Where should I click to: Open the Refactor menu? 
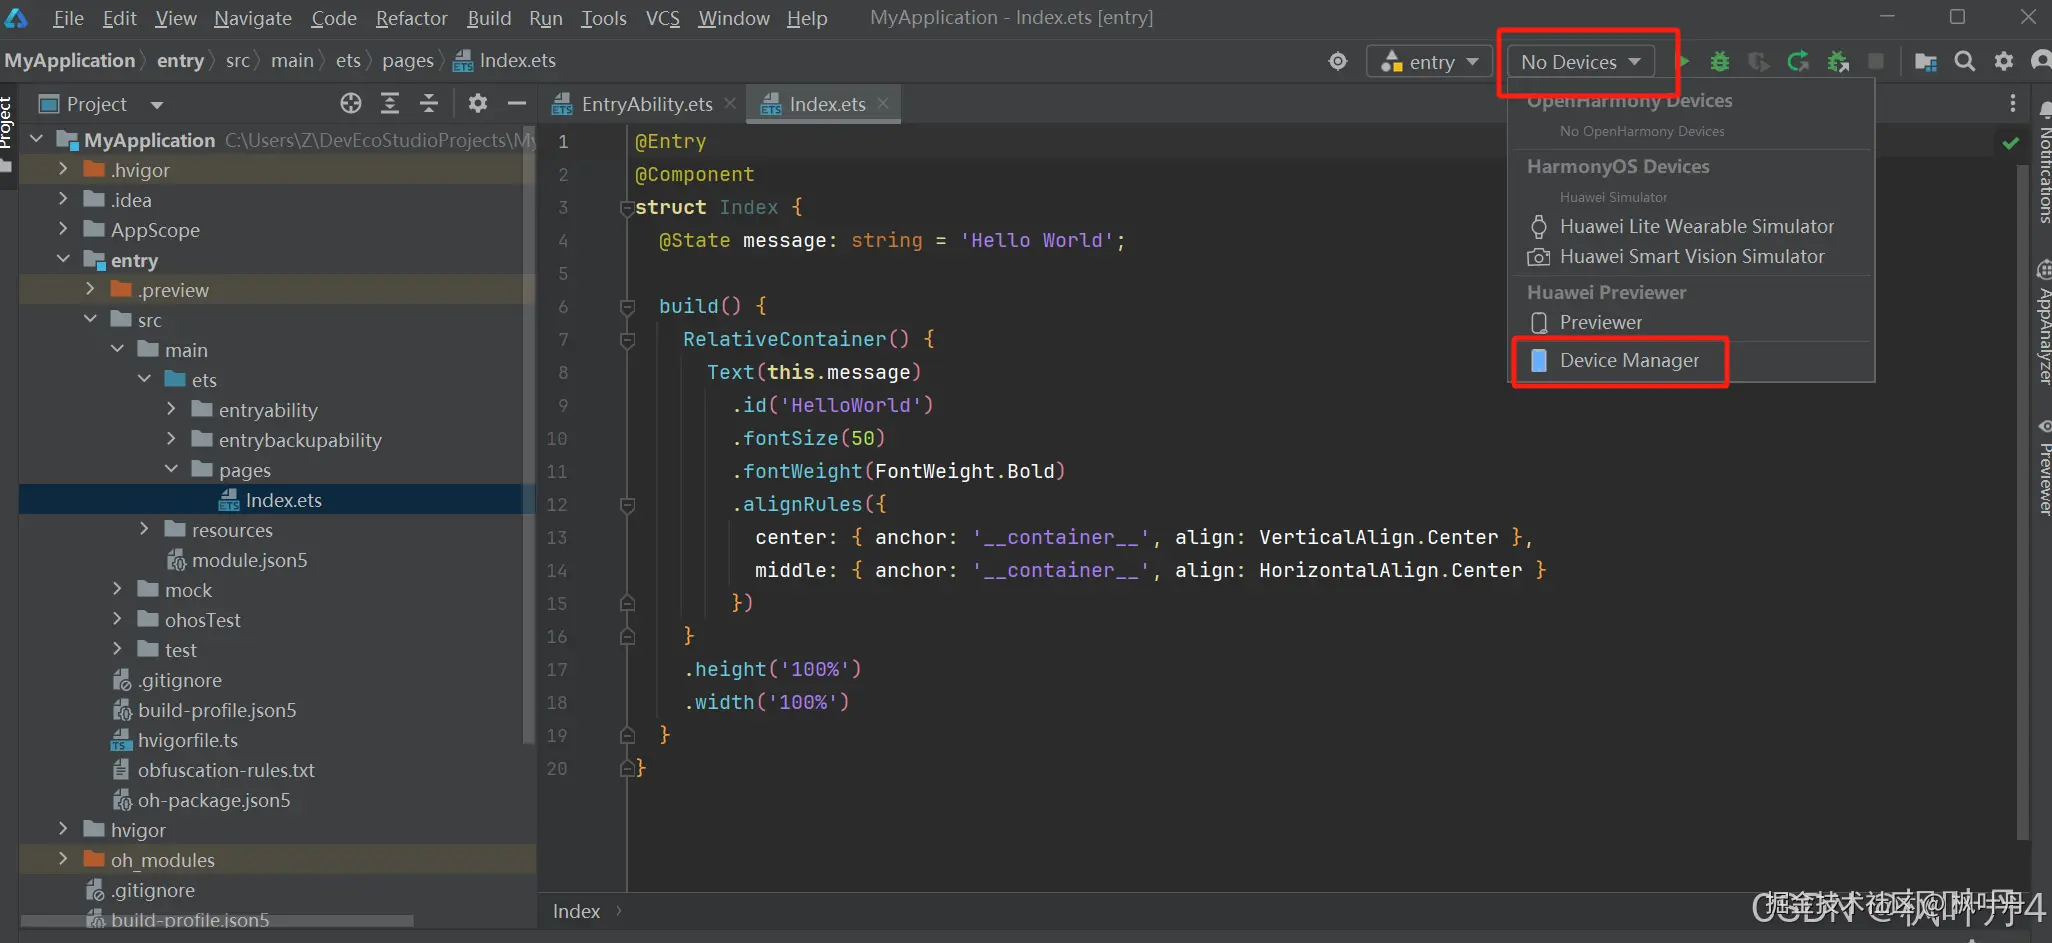[x=411, y=18]
